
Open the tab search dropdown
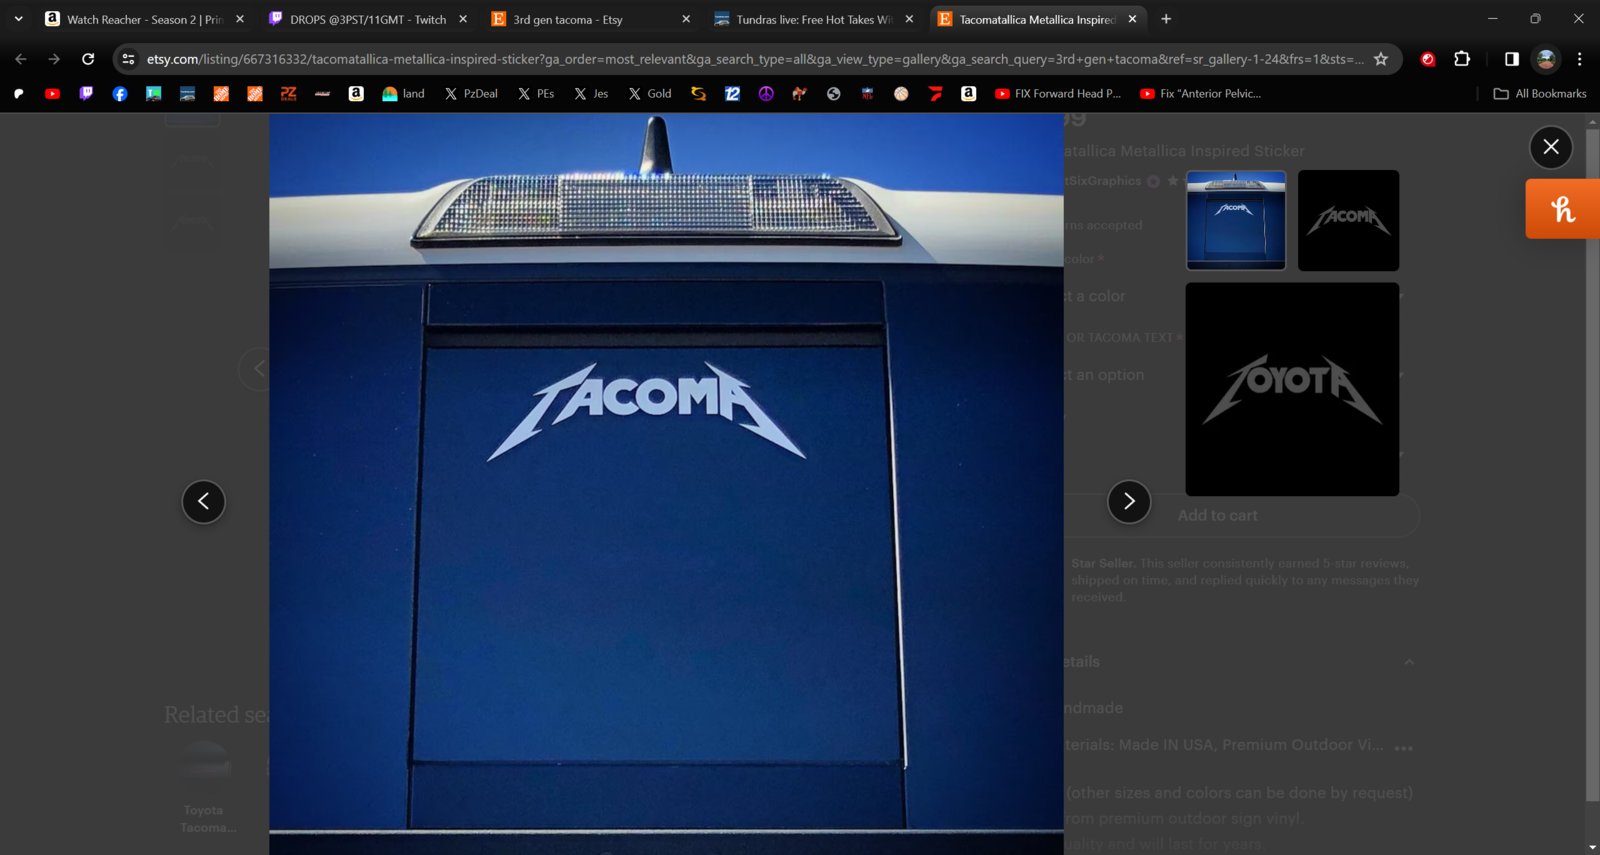tap(18, 19)
